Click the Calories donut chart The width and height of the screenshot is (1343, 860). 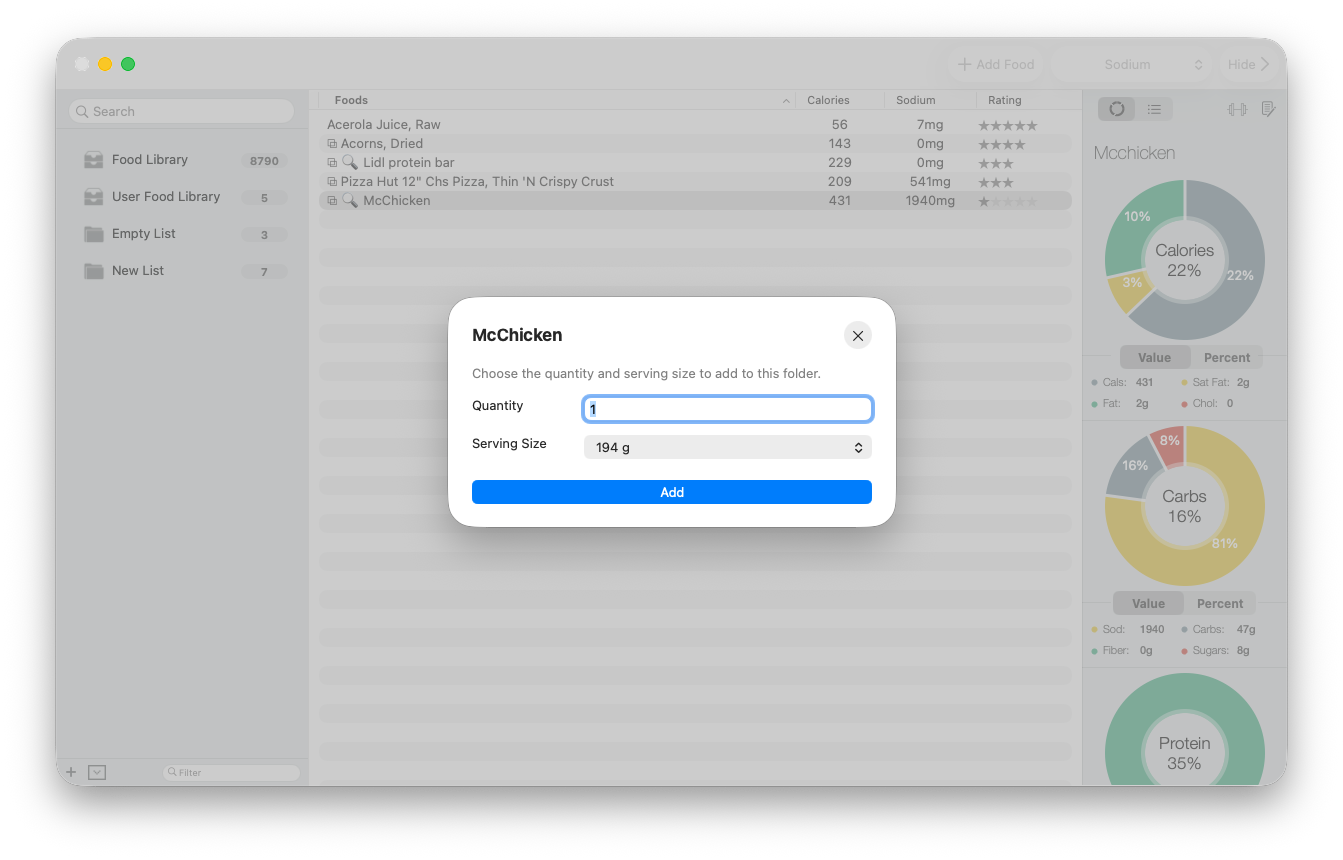point(1185,260)
